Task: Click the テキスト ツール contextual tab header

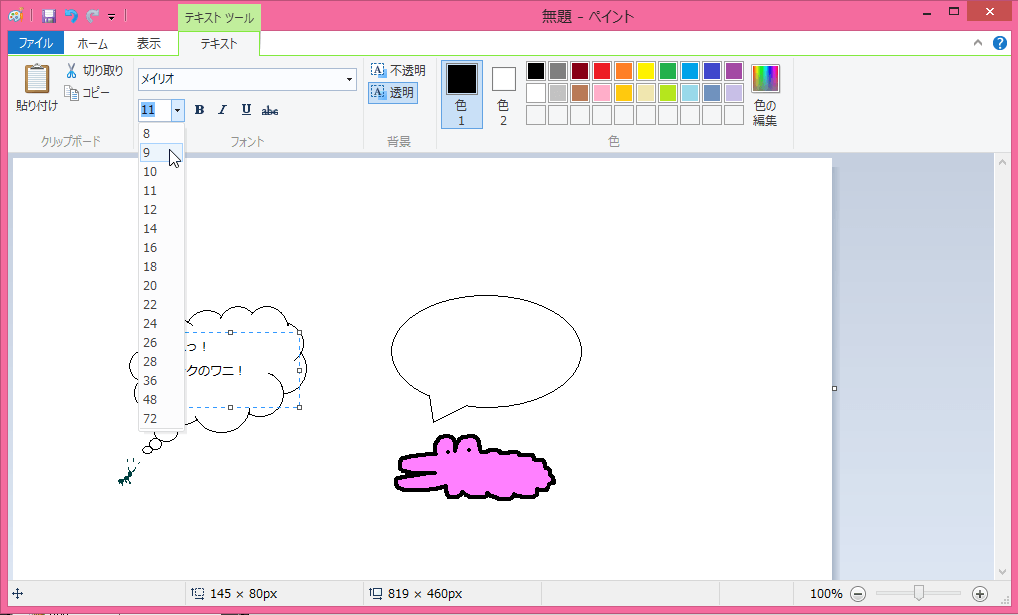Action: pos(219,18)
